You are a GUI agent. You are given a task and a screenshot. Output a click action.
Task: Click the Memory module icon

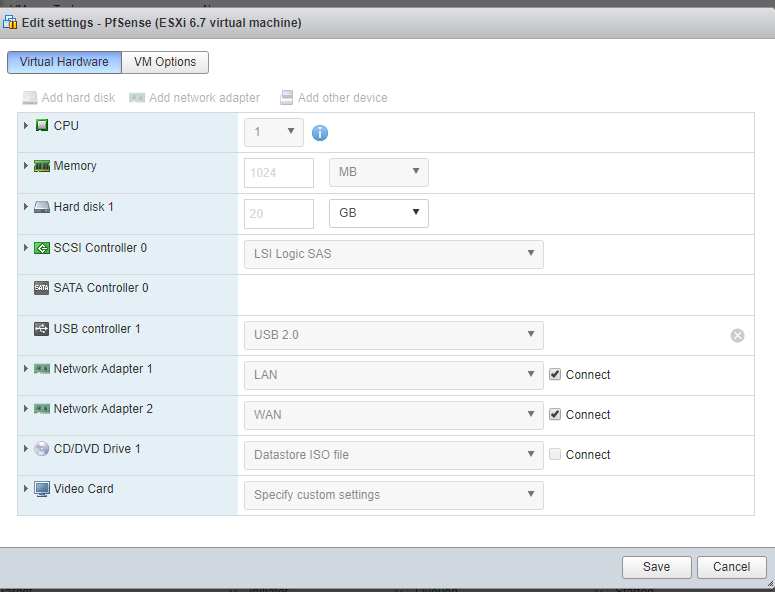pos(42,166)
